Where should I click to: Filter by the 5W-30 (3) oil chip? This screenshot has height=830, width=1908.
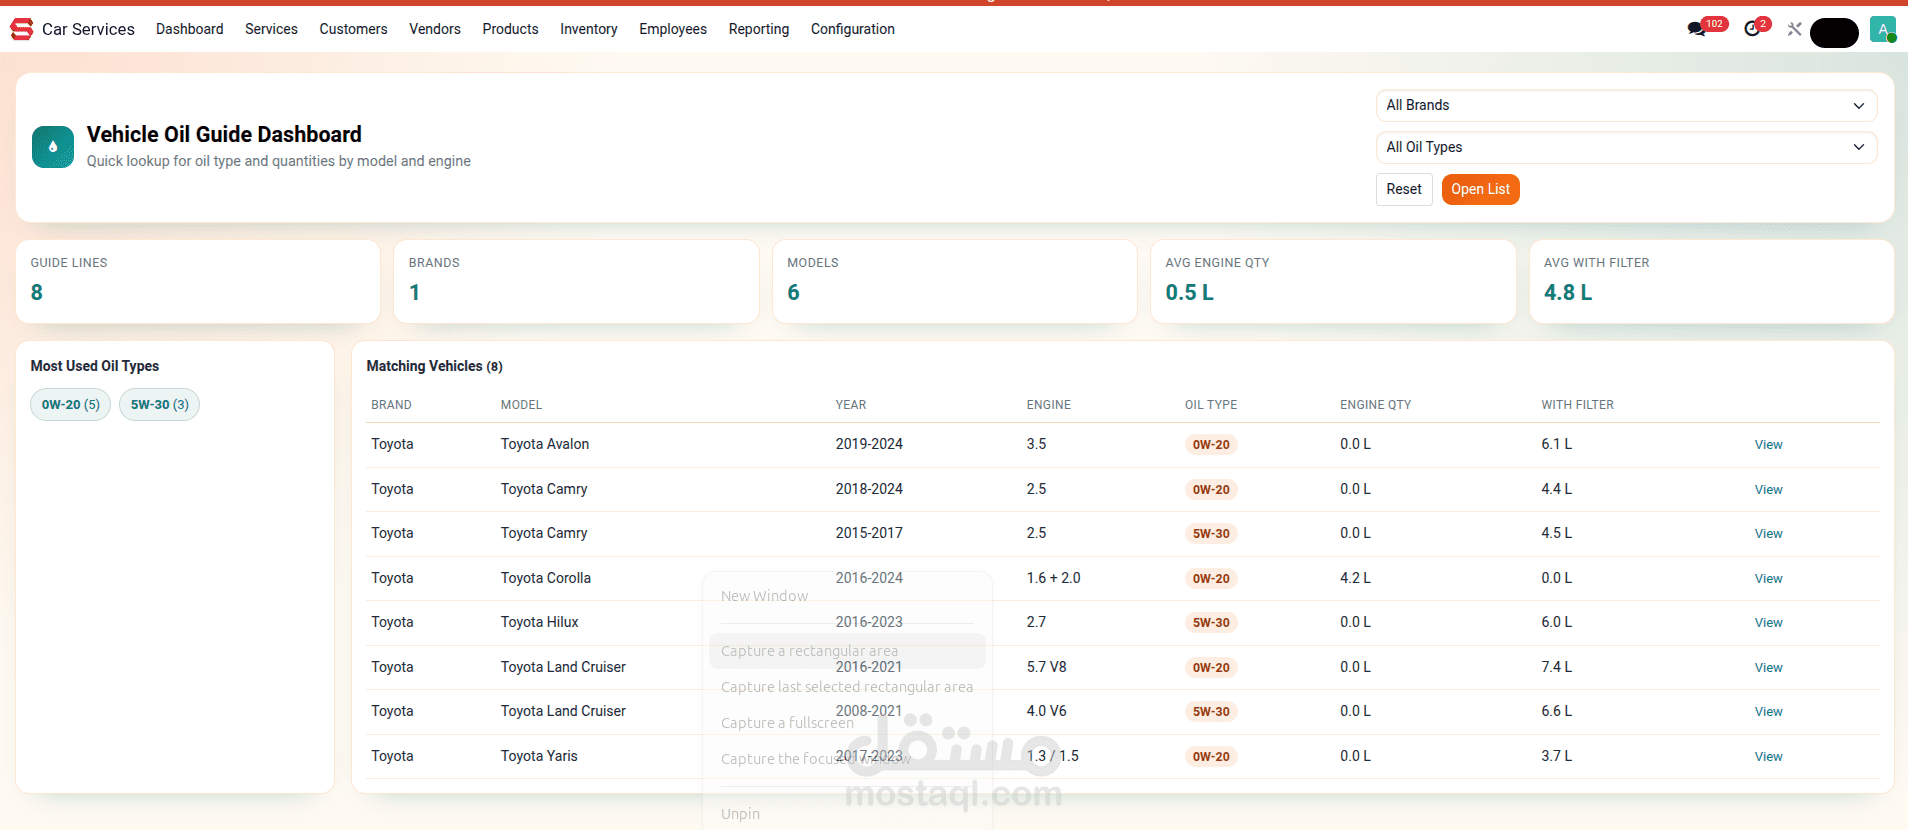pyautogui.click(x=160, y=405)
